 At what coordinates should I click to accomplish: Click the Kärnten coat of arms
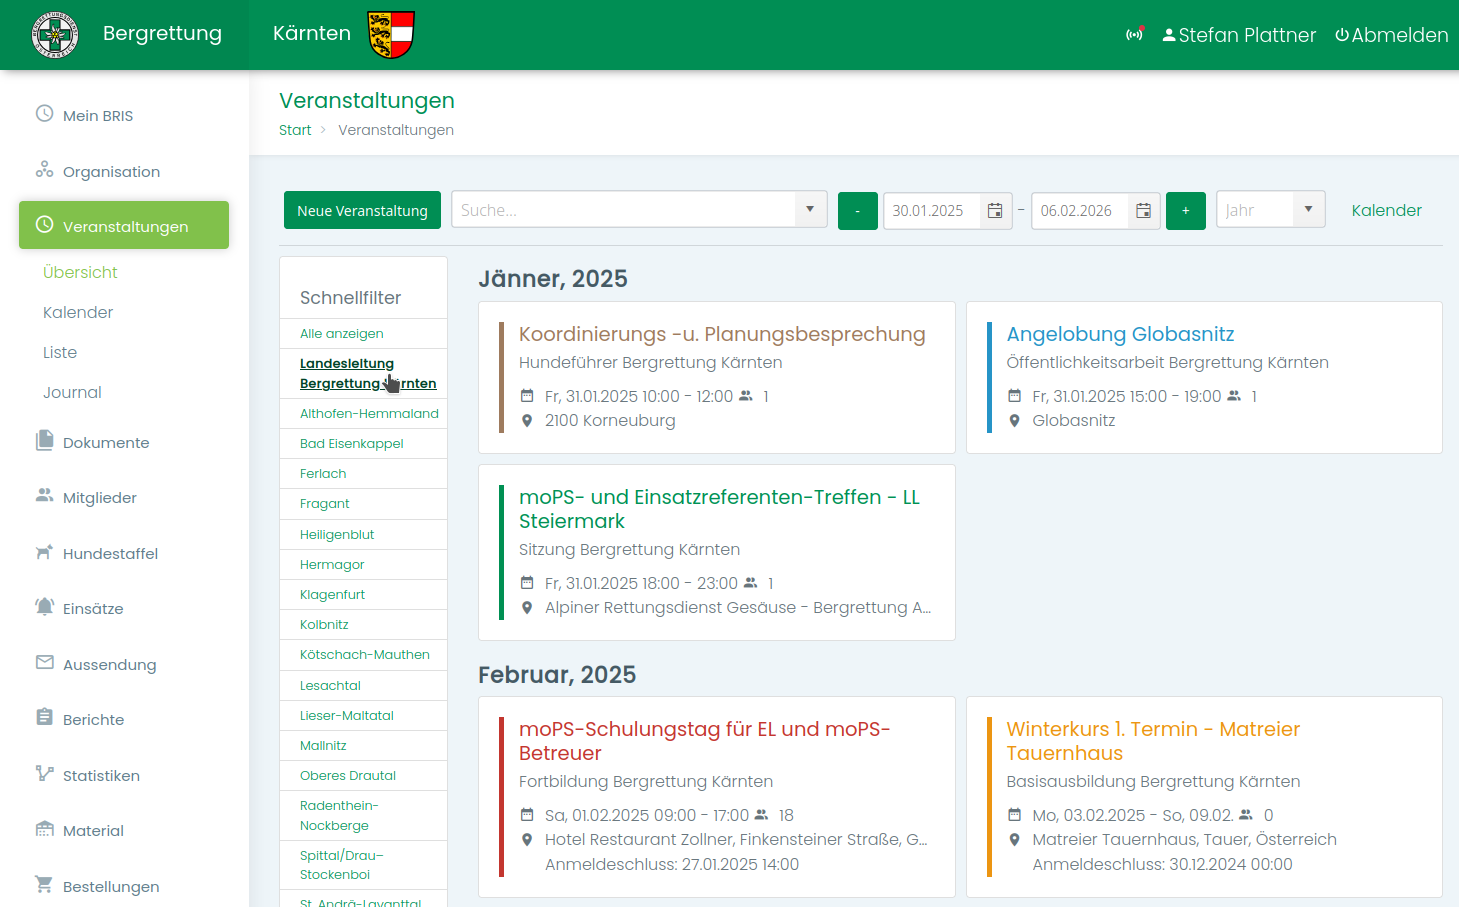point(391,35)
